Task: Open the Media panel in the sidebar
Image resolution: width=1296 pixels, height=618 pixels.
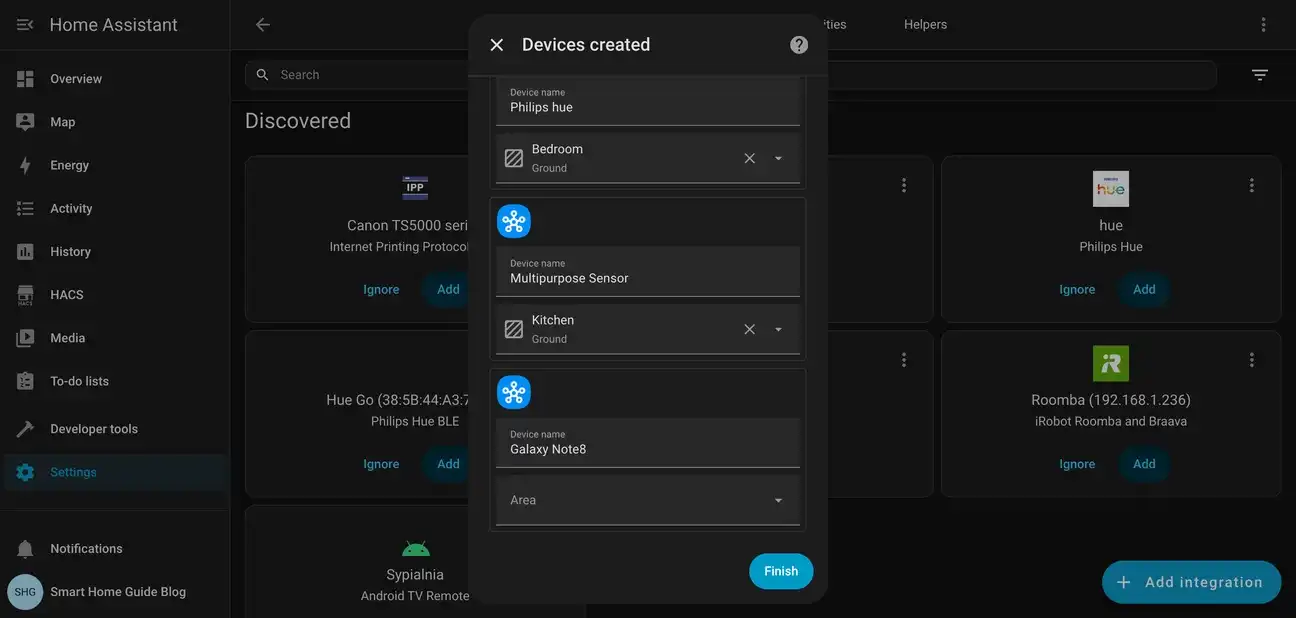Action: pos(67,337)
